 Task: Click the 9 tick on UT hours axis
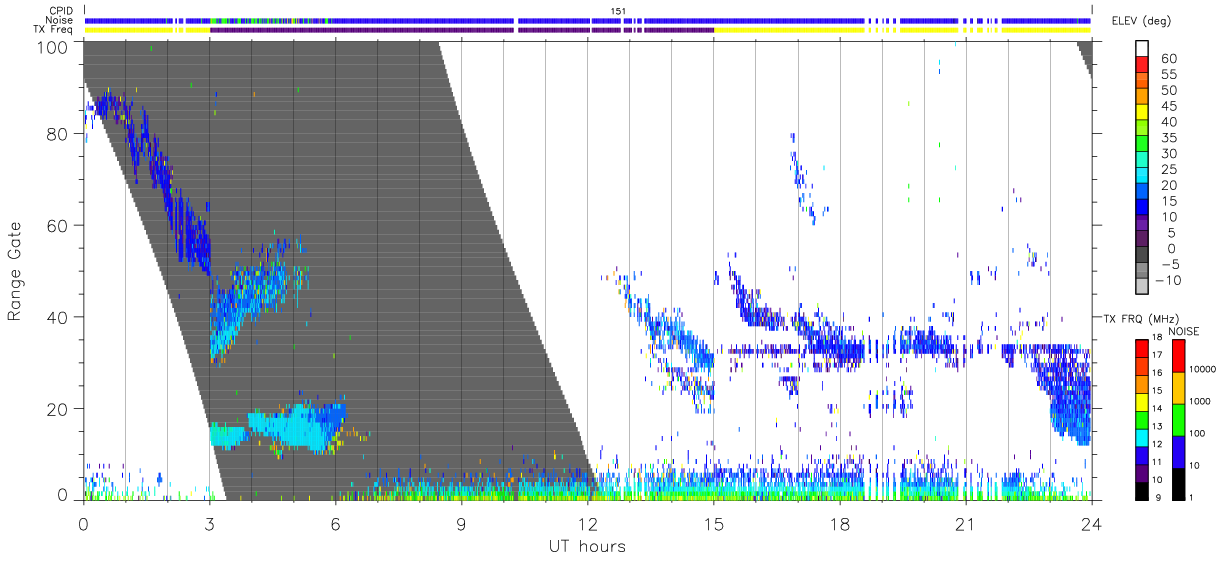tap(461, 523)
